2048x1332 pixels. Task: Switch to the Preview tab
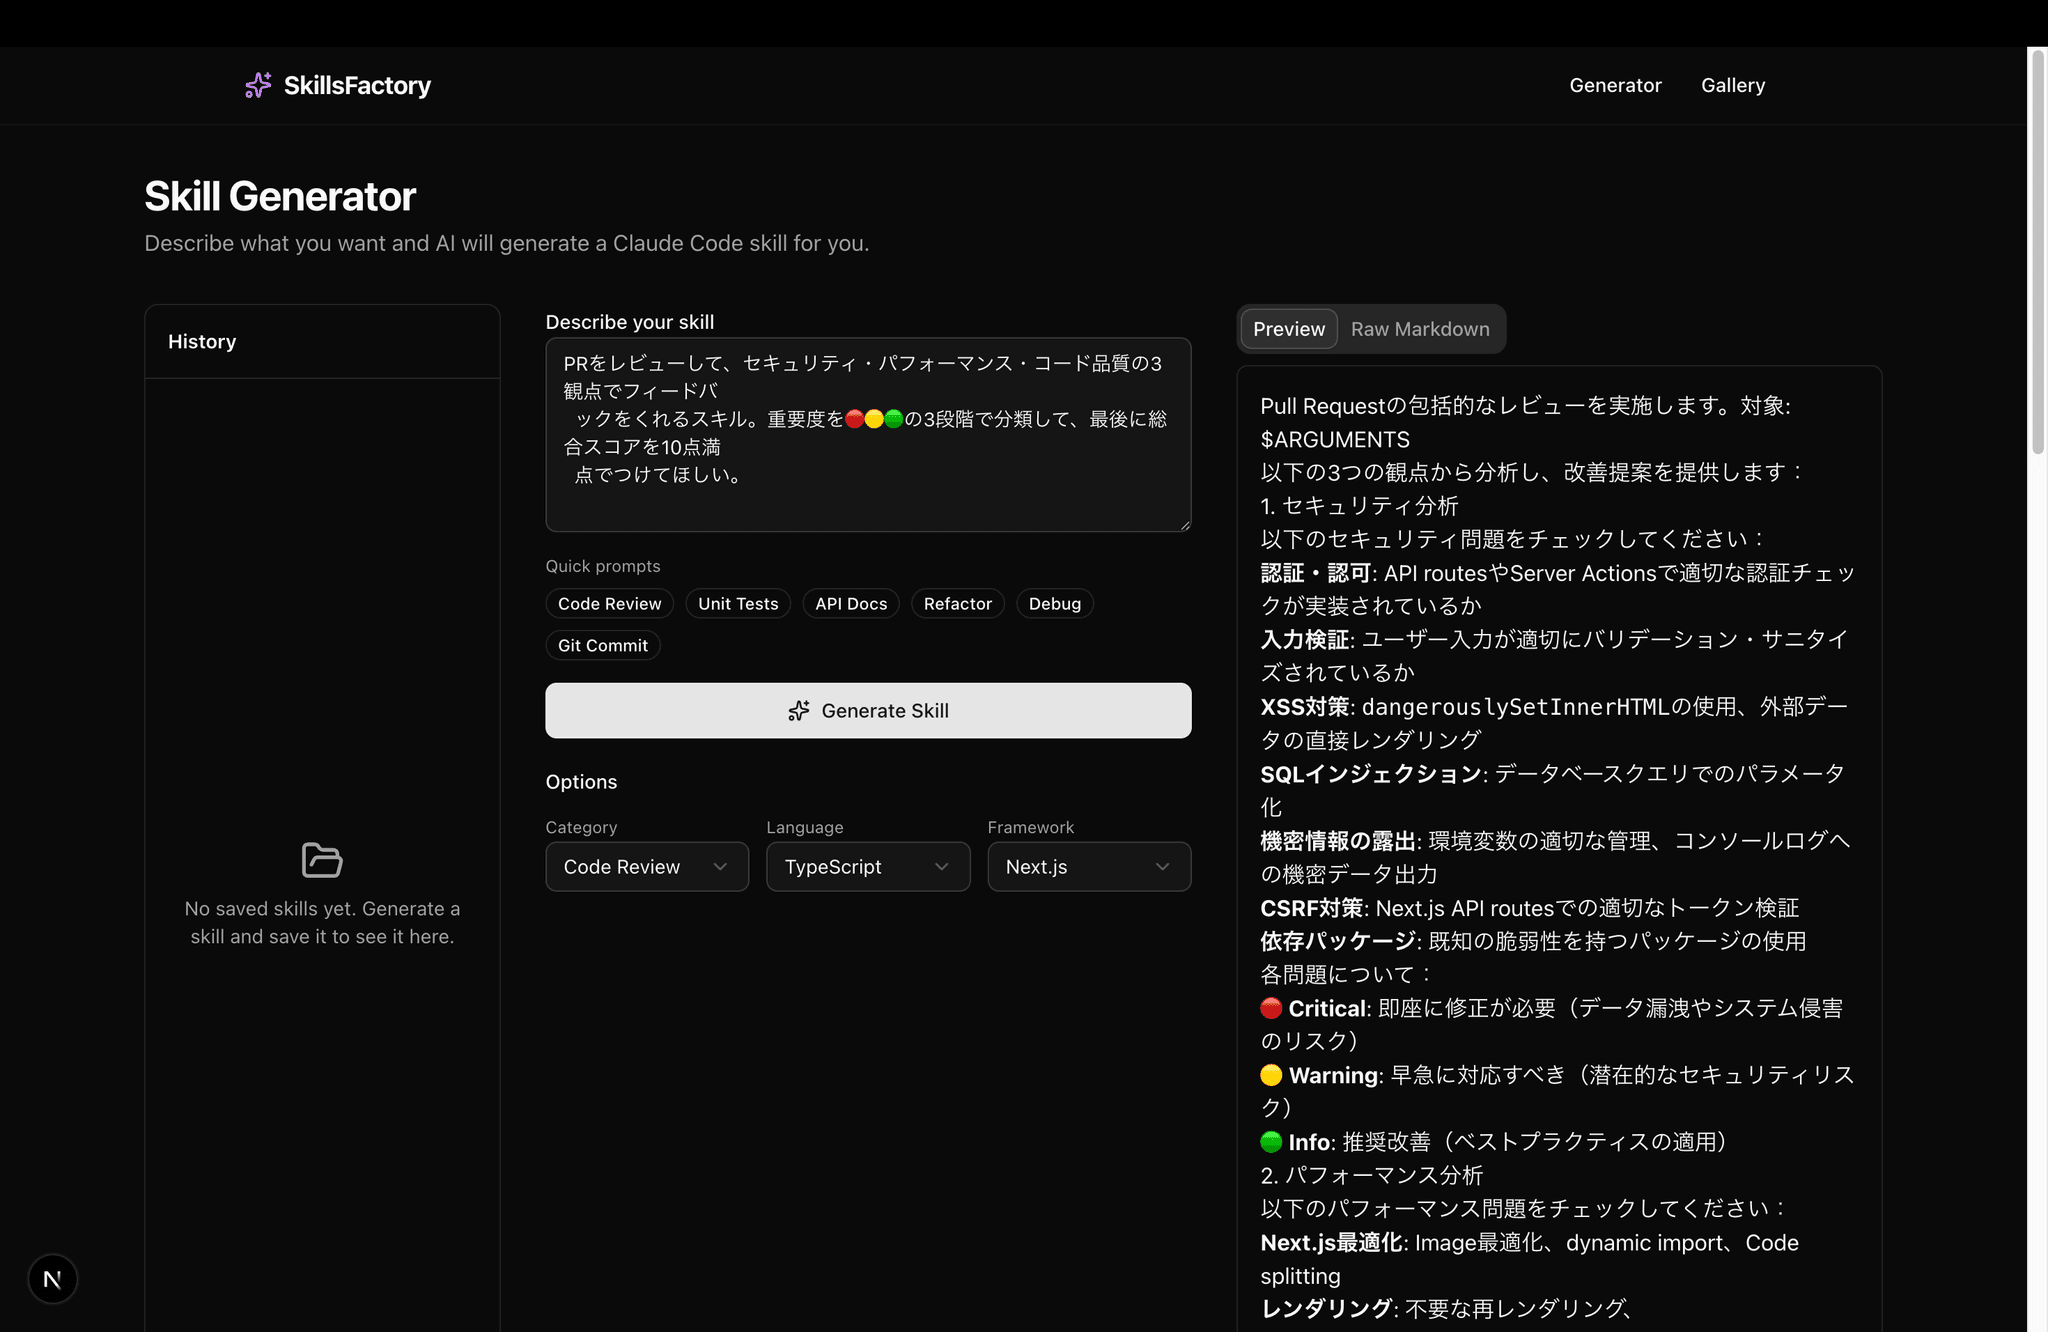pos(1288,329)
